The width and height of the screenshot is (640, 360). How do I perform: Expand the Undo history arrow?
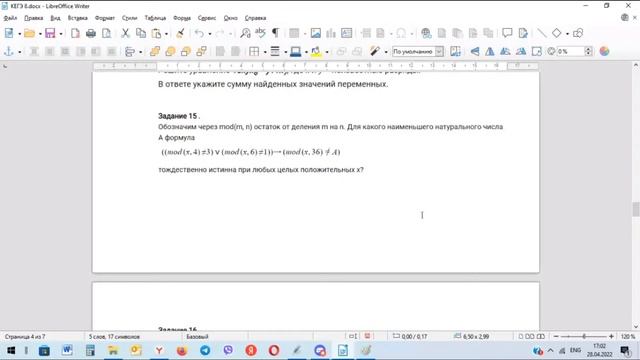click(x=209, y=33)
